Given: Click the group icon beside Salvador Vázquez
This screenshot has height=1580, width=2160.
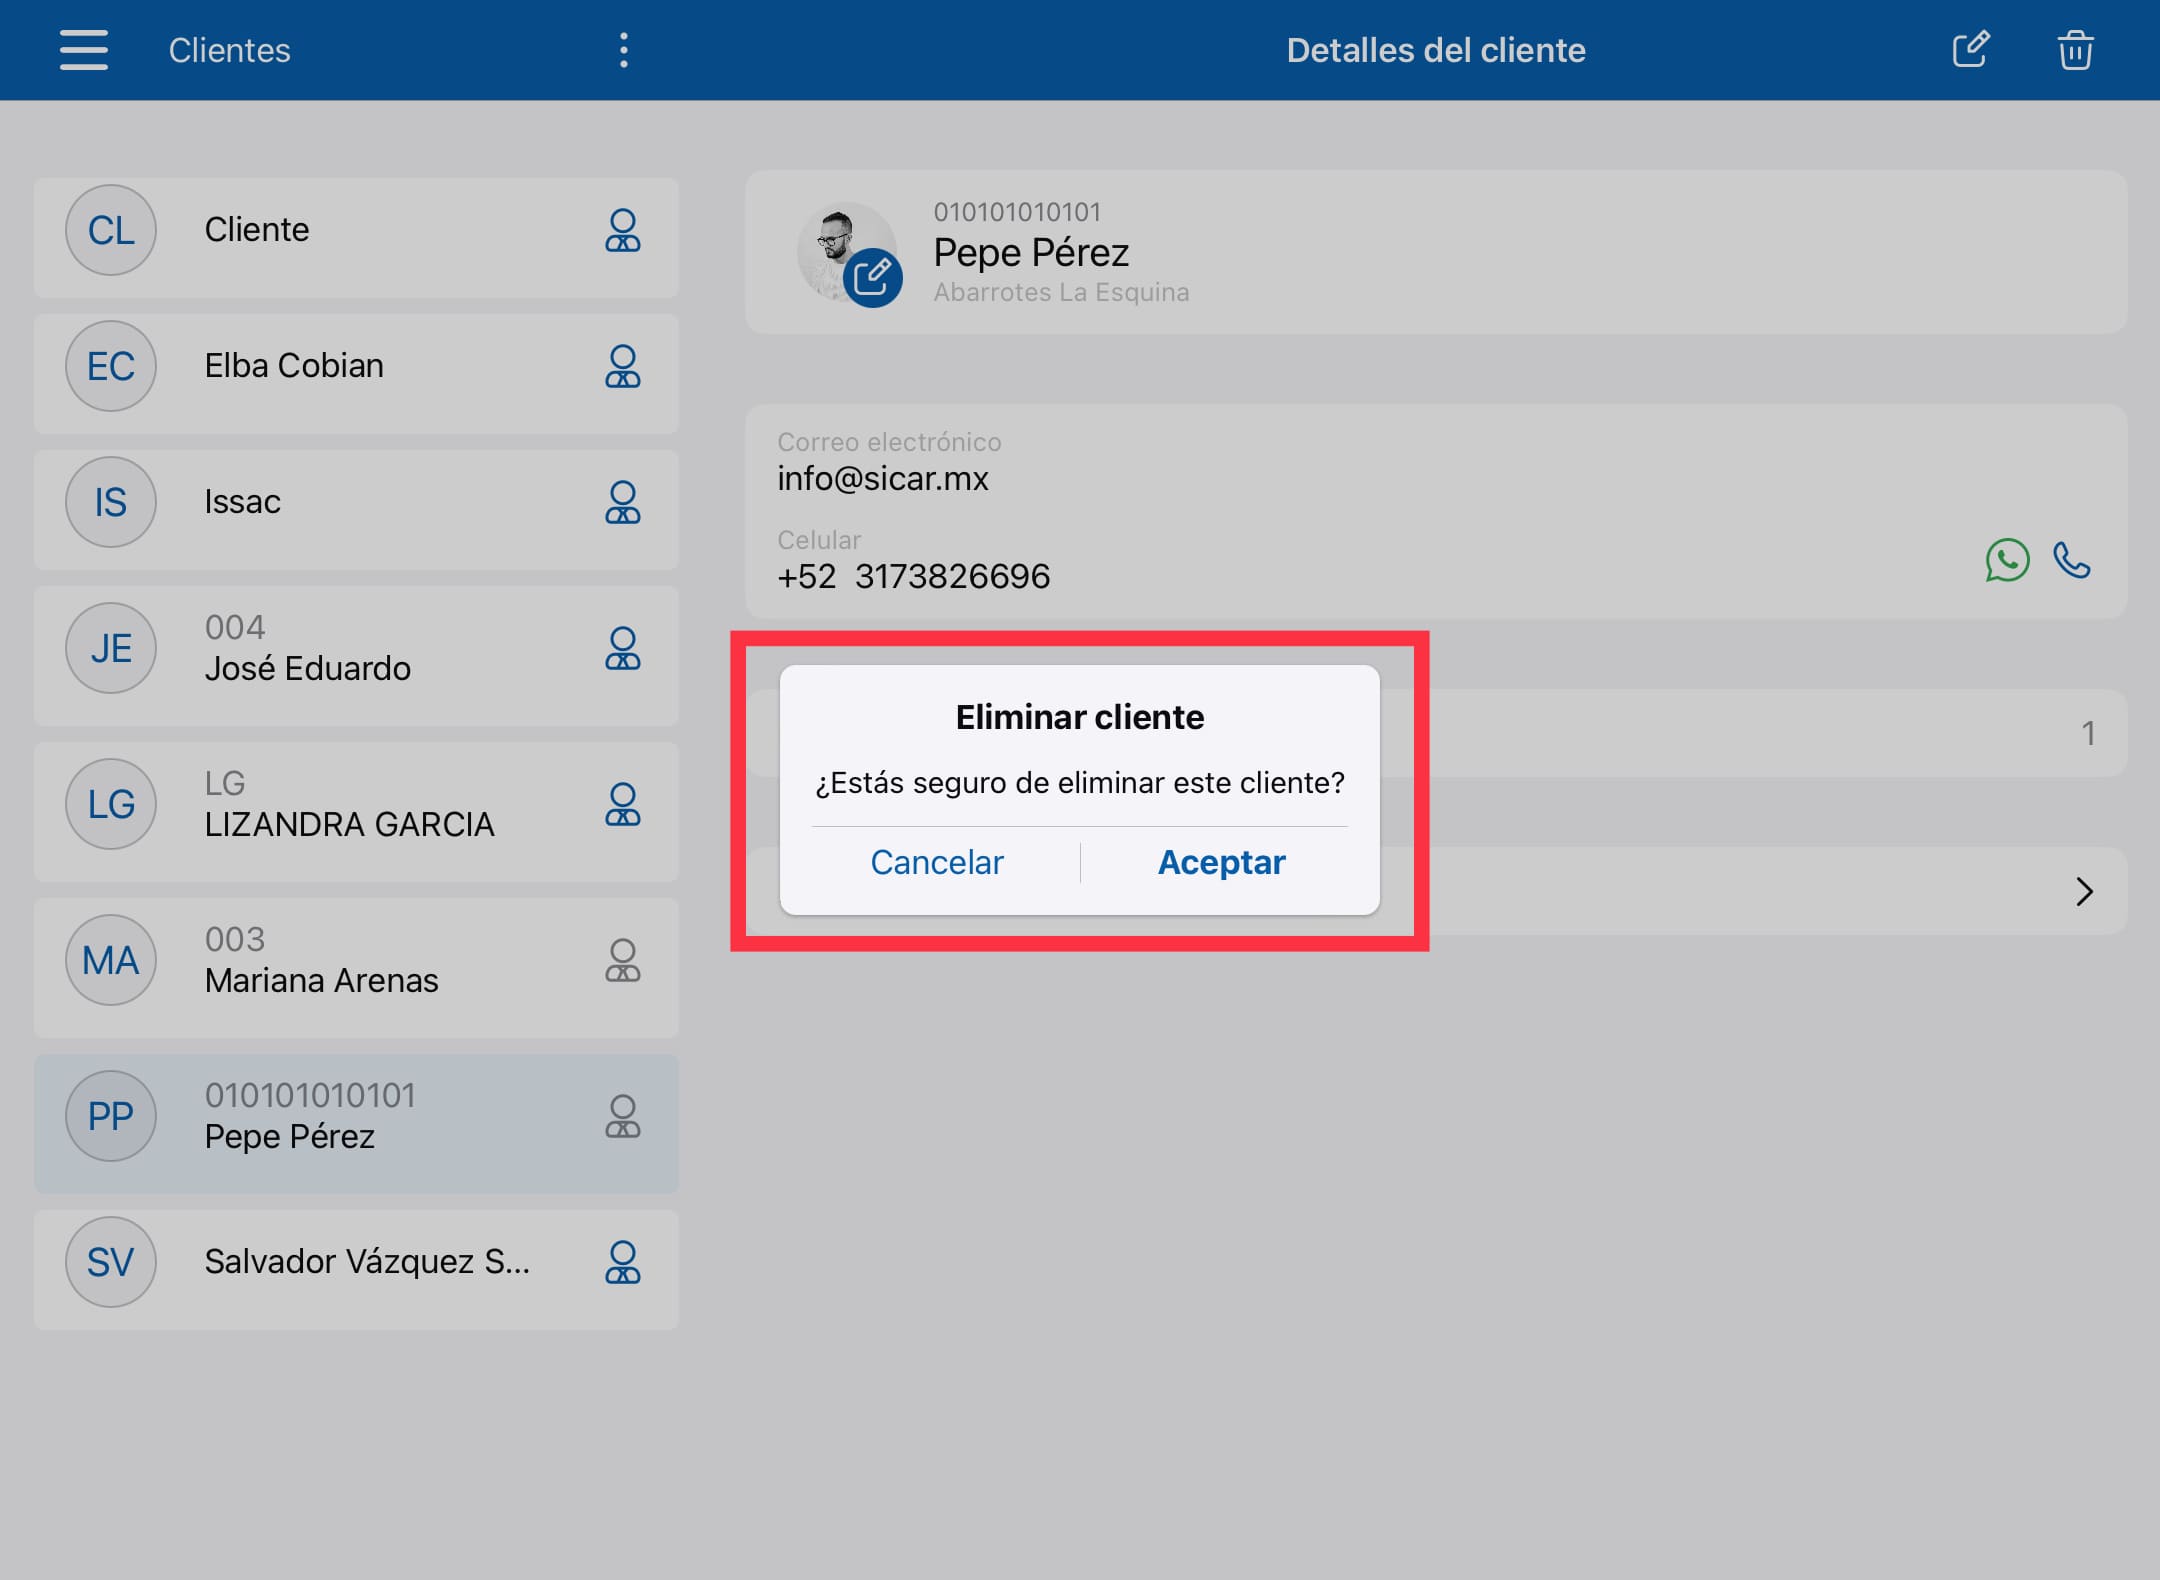Looking at the screenshot, I should tap(622, 1262).
